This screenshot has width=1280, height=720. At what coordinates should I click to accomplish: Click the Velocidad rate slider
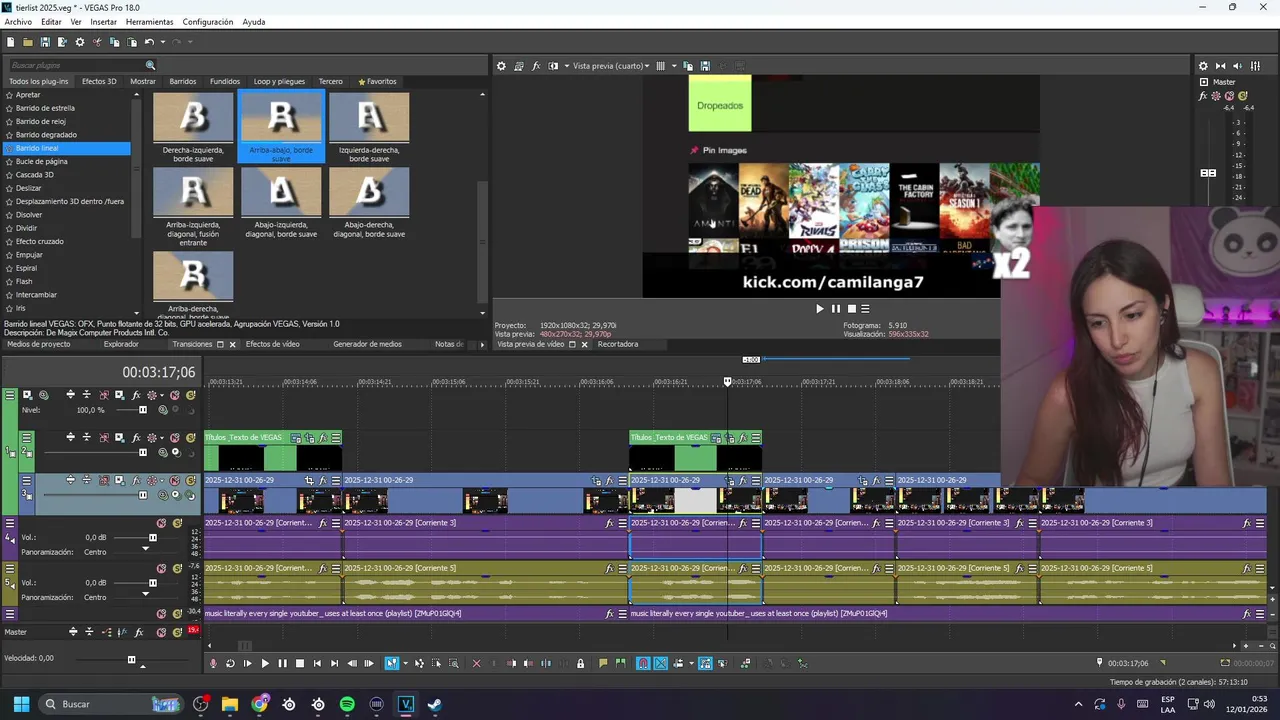[x=131, y=659]
